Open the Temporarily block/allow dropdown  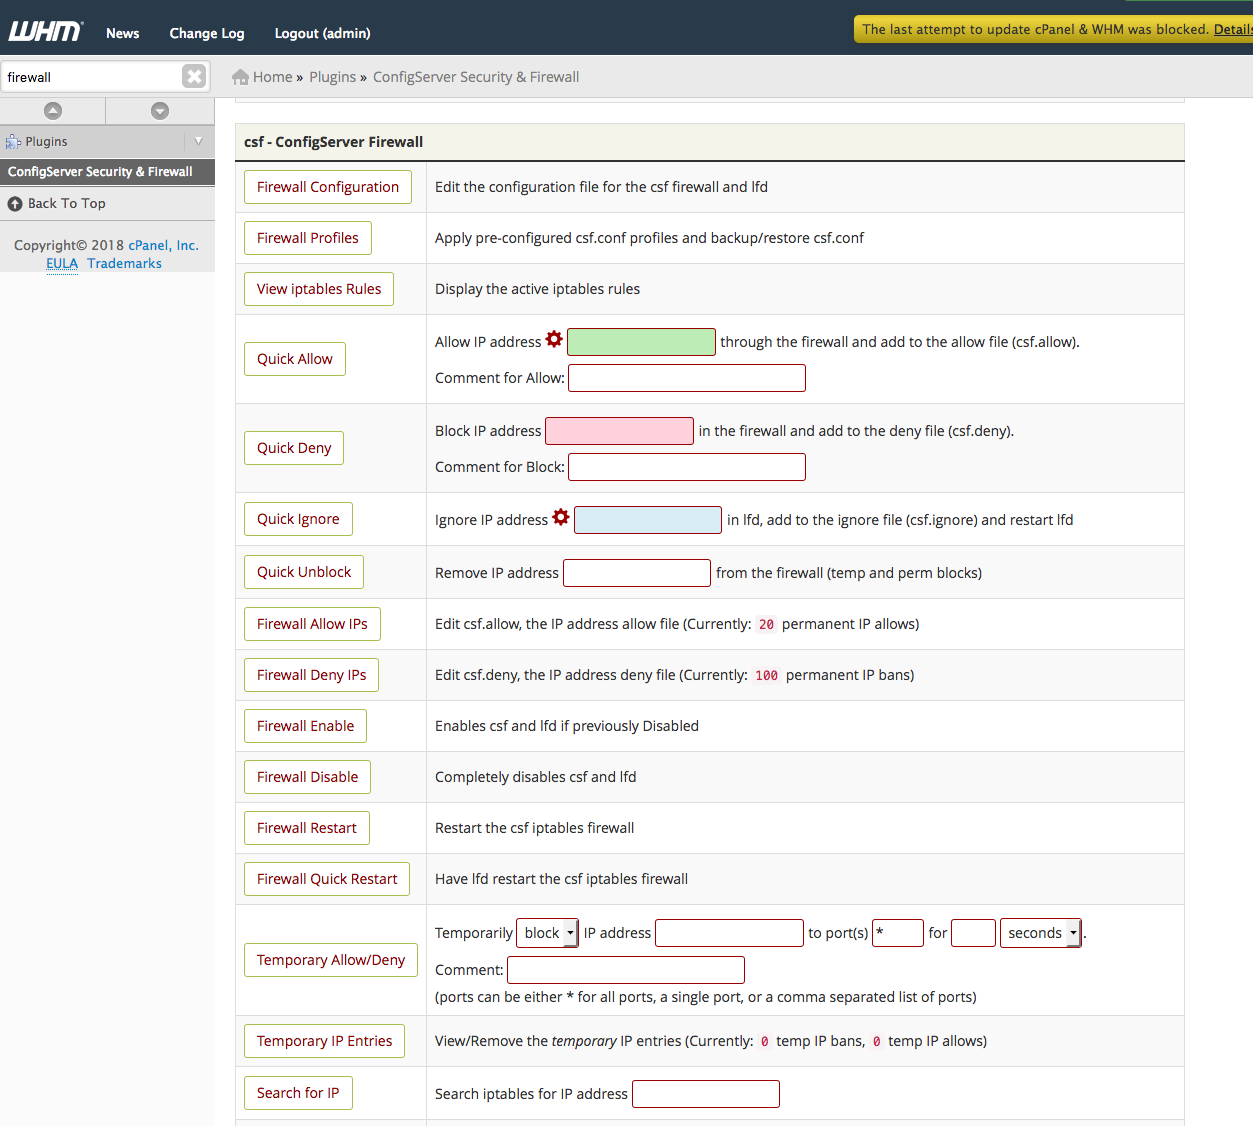[x=547, y=933]
